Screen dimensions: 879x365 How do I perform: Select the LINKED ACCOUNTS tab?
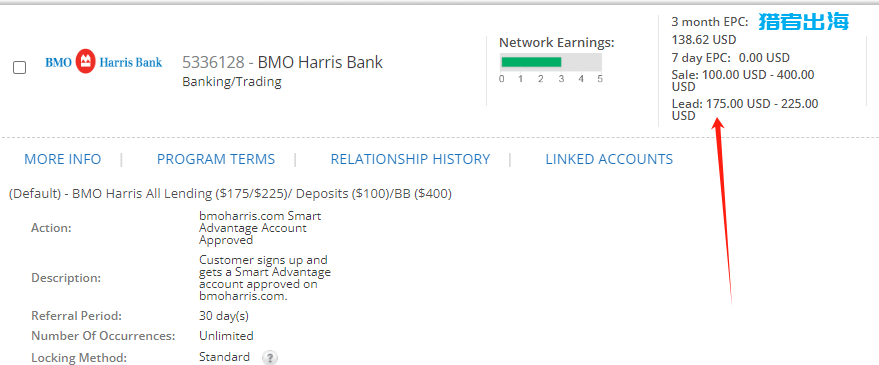point(609,159)
